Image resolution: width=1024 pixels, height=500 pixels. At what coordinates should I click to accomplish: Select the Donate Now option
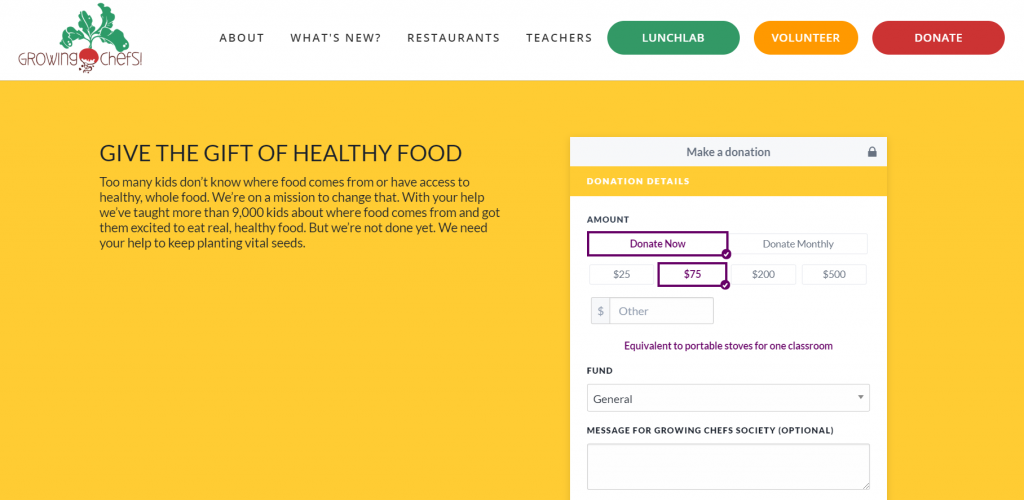click(657, 244)
